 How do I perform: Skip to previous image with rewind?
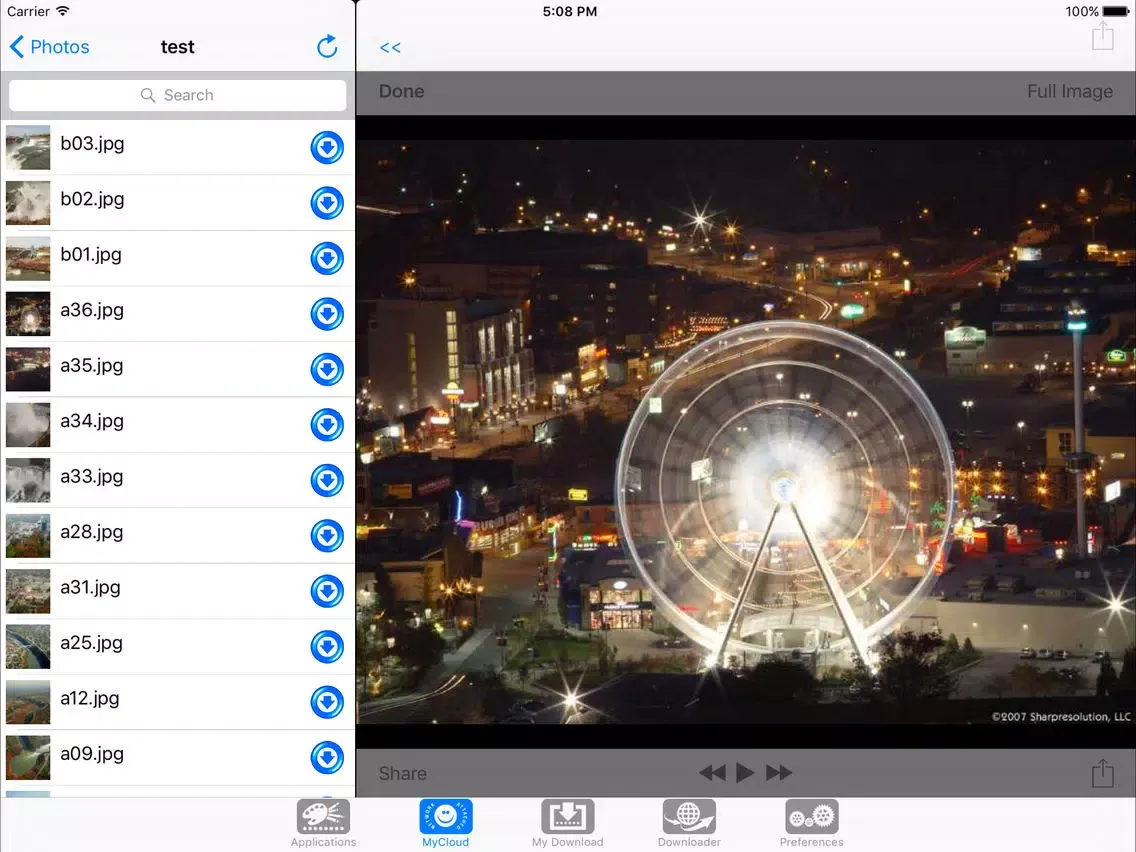pos(712,773)
